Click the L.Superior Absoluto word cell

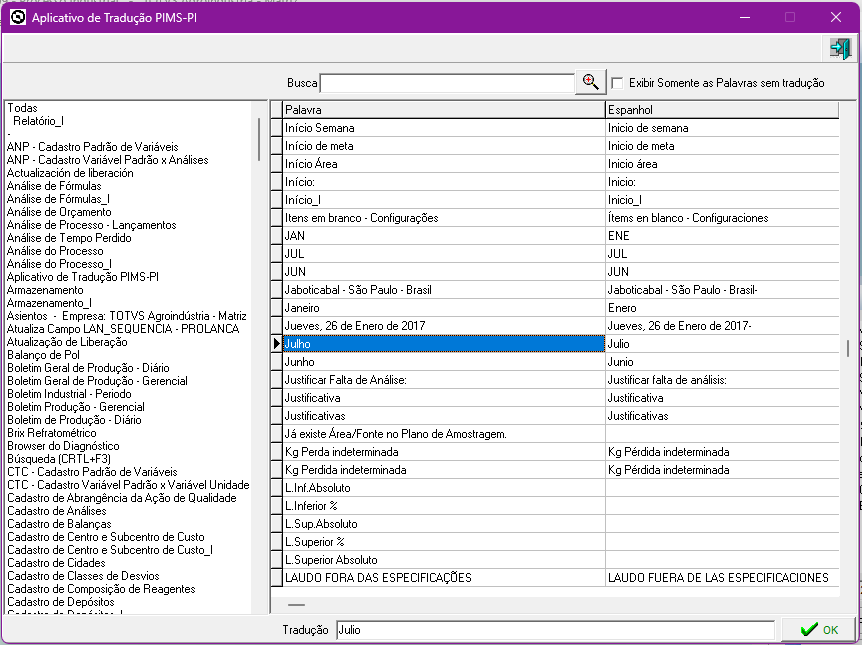(444, 560)
